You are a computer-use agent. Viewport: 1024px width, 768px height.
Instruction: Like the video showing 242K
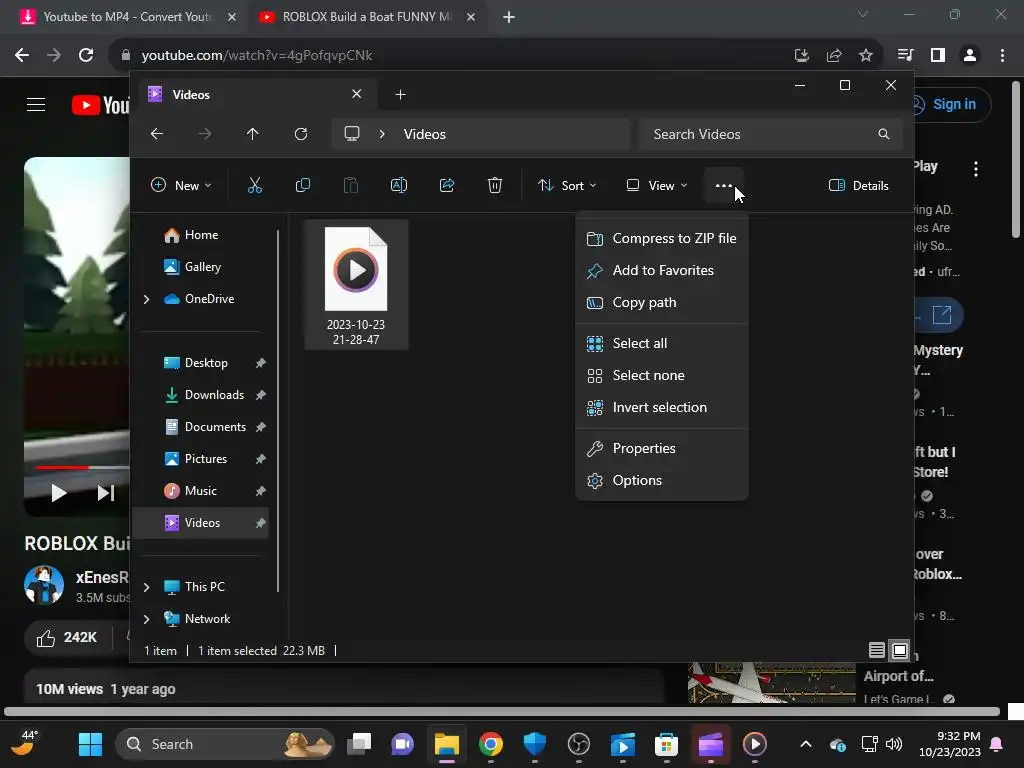[67, 637]
